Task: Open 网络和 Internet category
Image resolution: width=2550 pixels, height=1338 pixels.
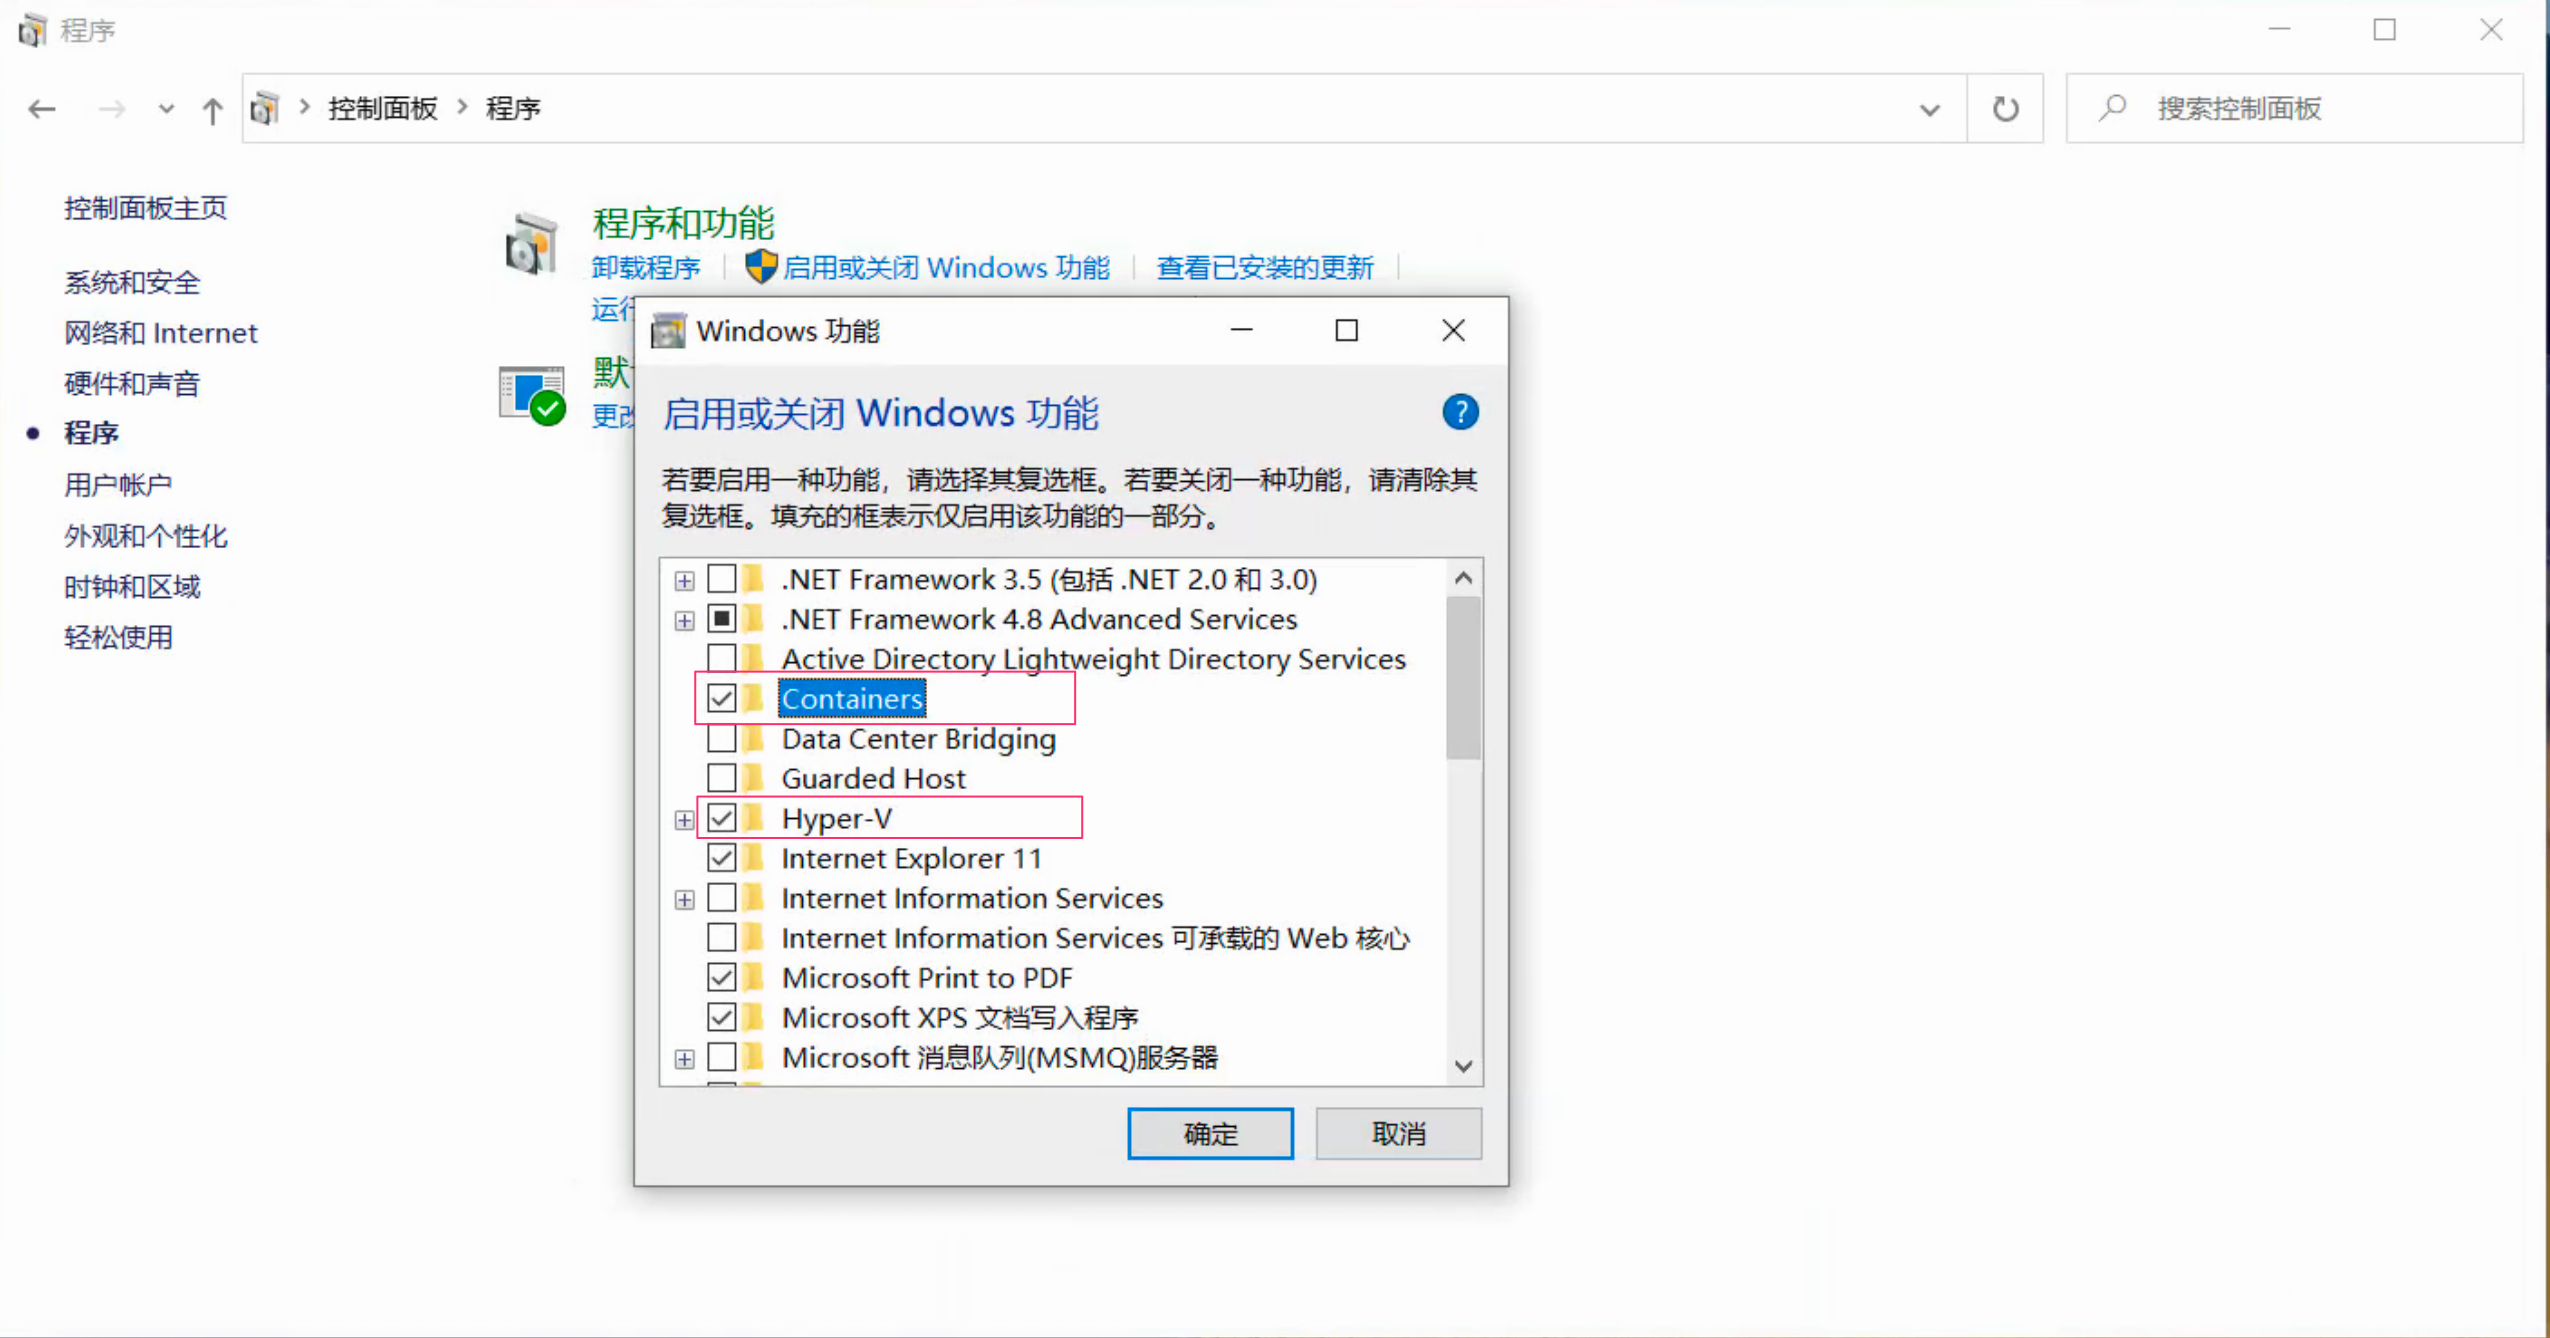Action: coord(161,333)
